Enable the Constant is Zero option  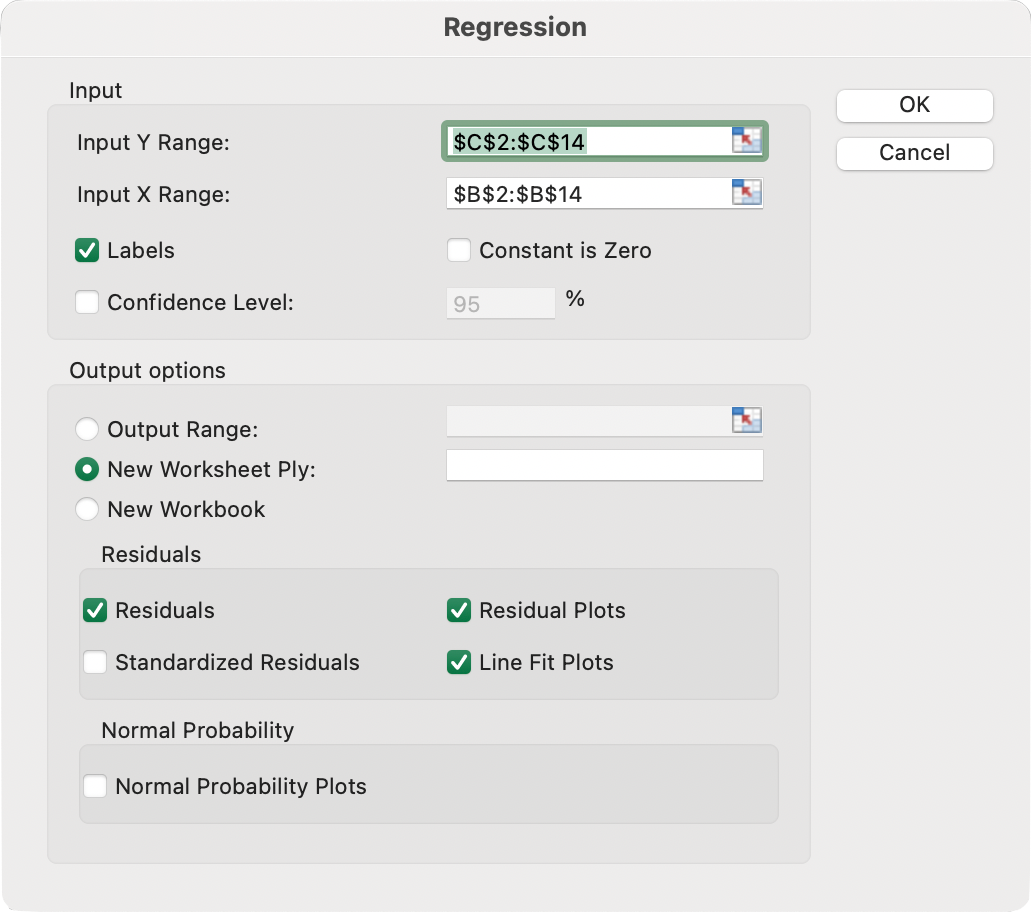point(459,250)
